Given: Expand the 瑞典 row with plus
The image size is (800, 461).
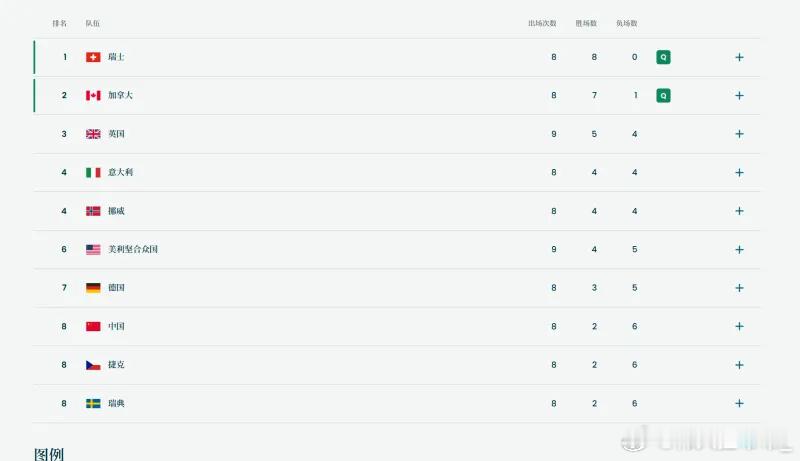Looking at the screenshot, I should [739, 403].
